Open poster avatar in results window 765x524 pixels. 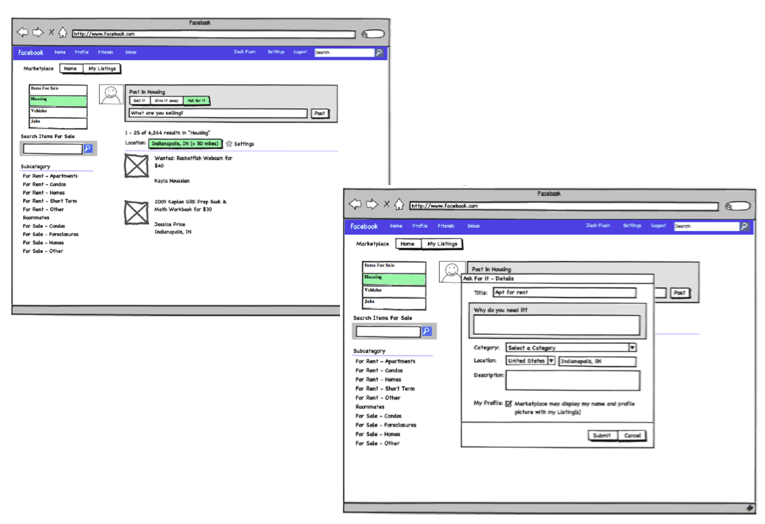coord(111,94)
